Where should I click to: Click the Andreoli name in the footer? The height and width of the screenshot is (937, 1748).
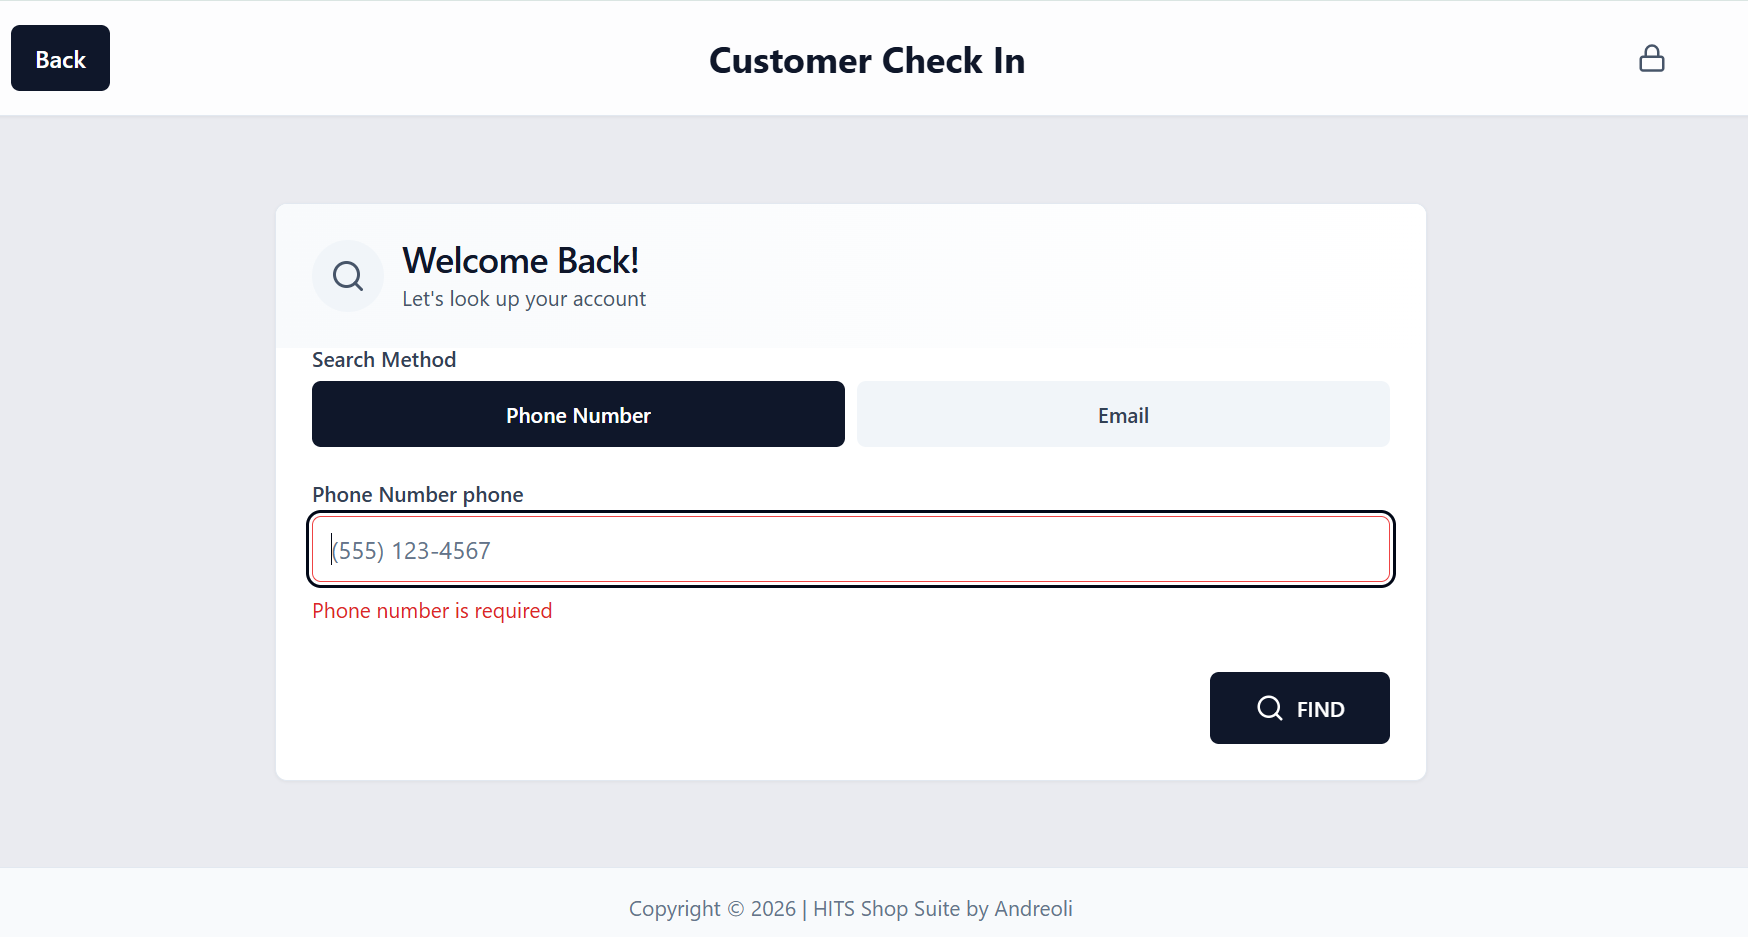point(1033,909)
